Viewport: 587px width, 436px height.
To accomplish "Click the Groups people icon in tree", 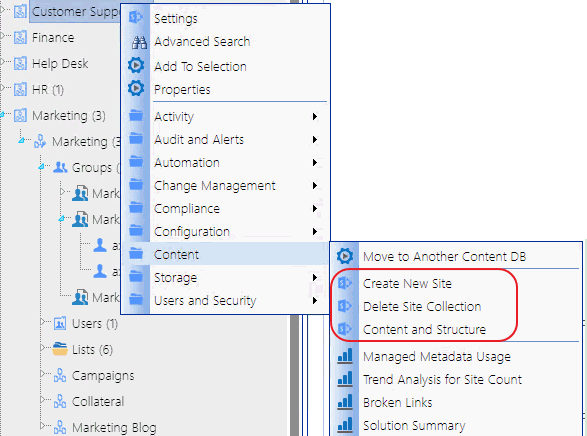I will click(60, 167).
